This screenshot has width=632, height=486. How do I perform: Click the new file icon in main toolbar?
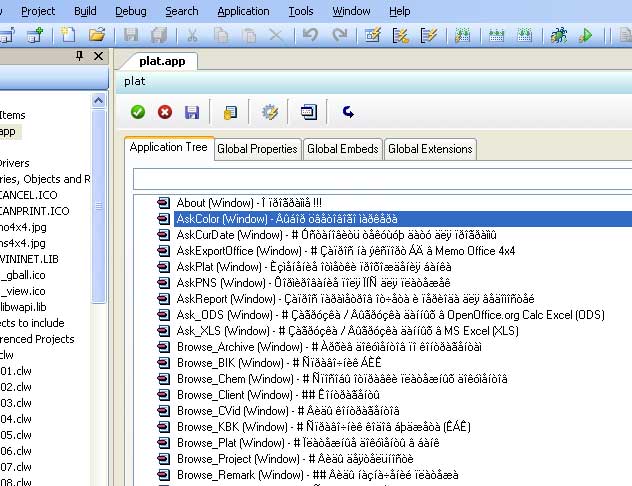69,36
